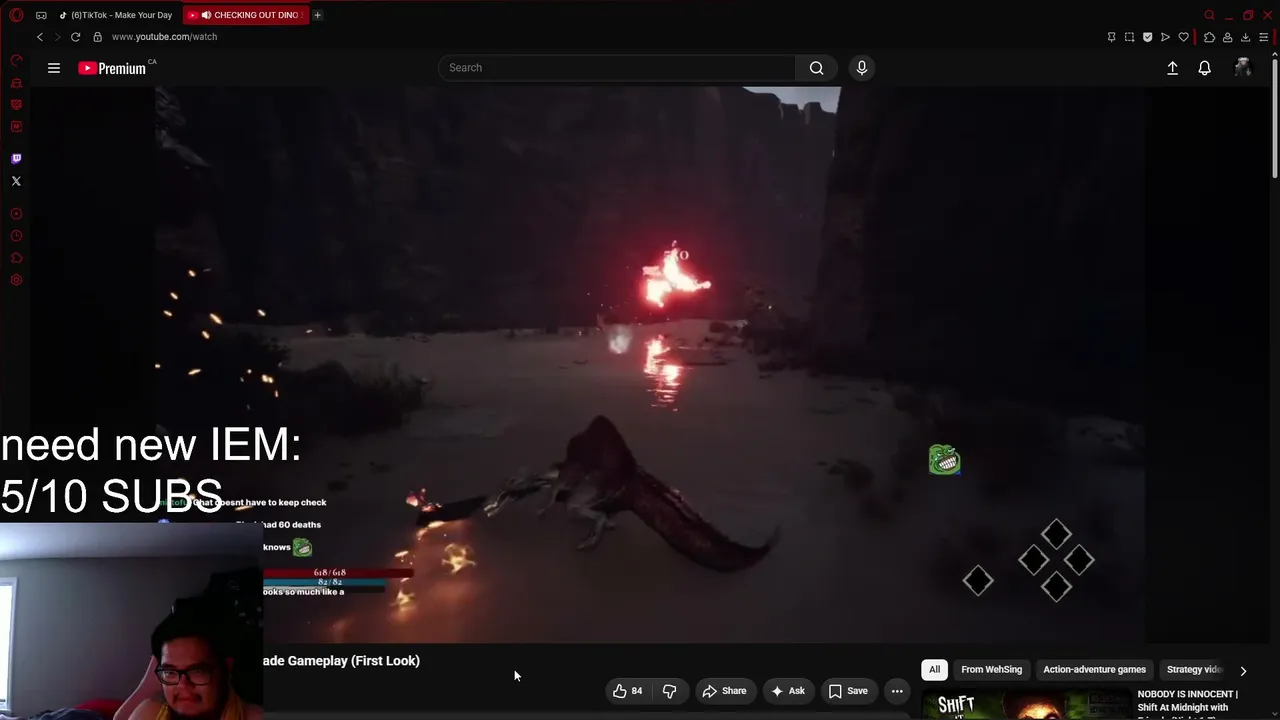
Task: Like the video with 84 likes
Action: tap(628, 691)
